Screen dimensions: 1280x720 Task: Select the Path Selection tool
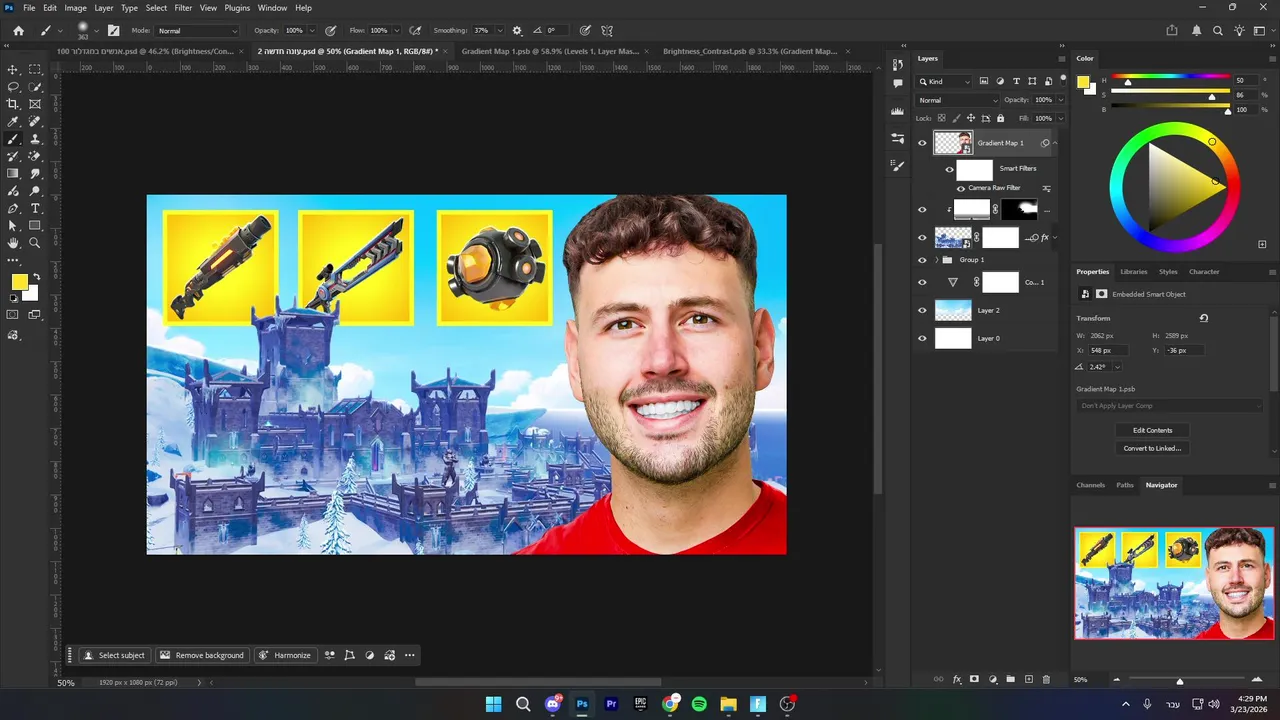pyautogui.click(x=13, y=226)
